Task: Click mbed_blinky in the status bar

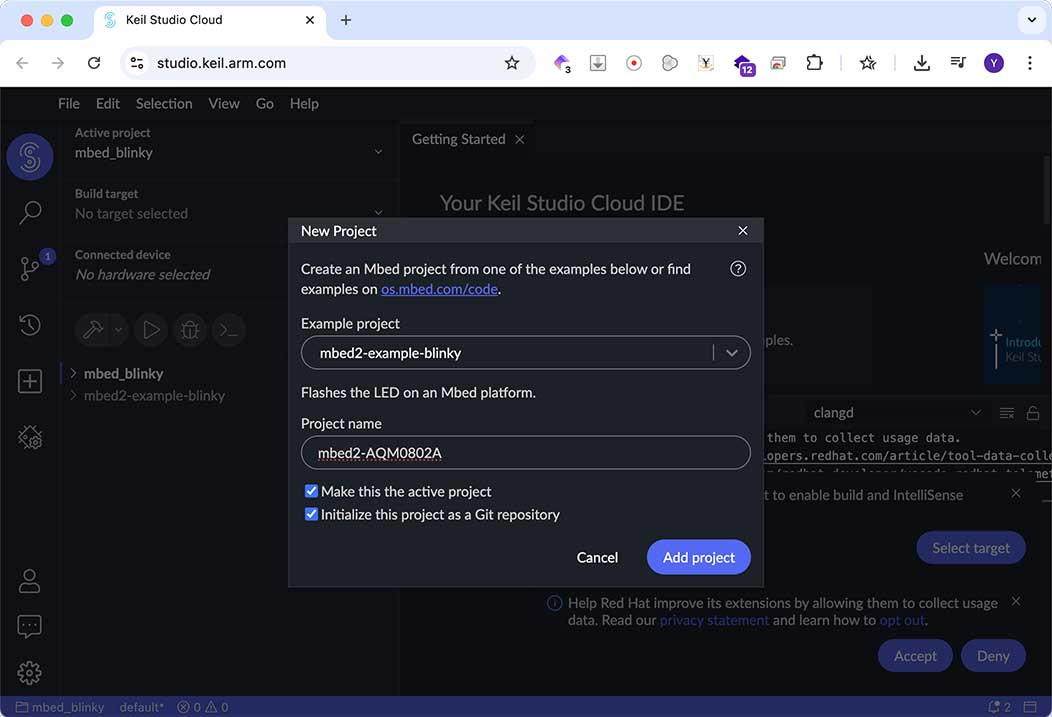Action: [x=60, y=707]
